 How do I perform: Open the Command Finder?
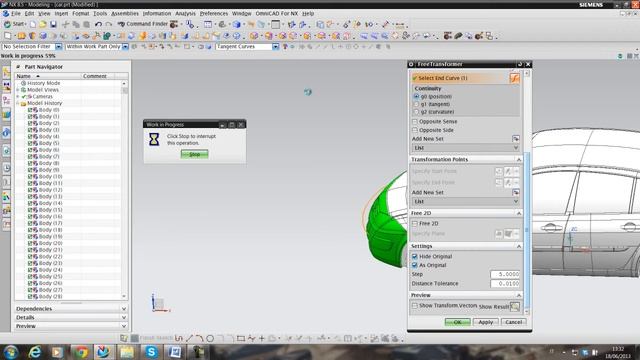pyautogui.click(x=143, y=24)
